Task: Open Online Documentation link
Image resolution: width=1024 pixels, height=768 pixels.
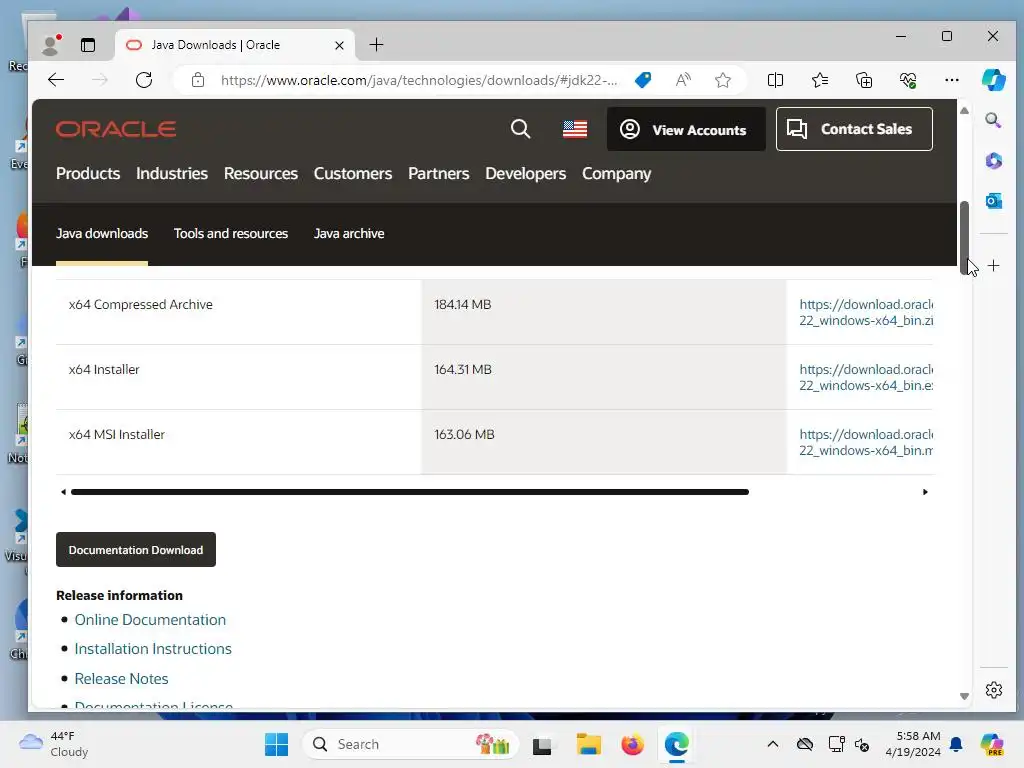Action: pyautogui.click(x=150, y=620)
